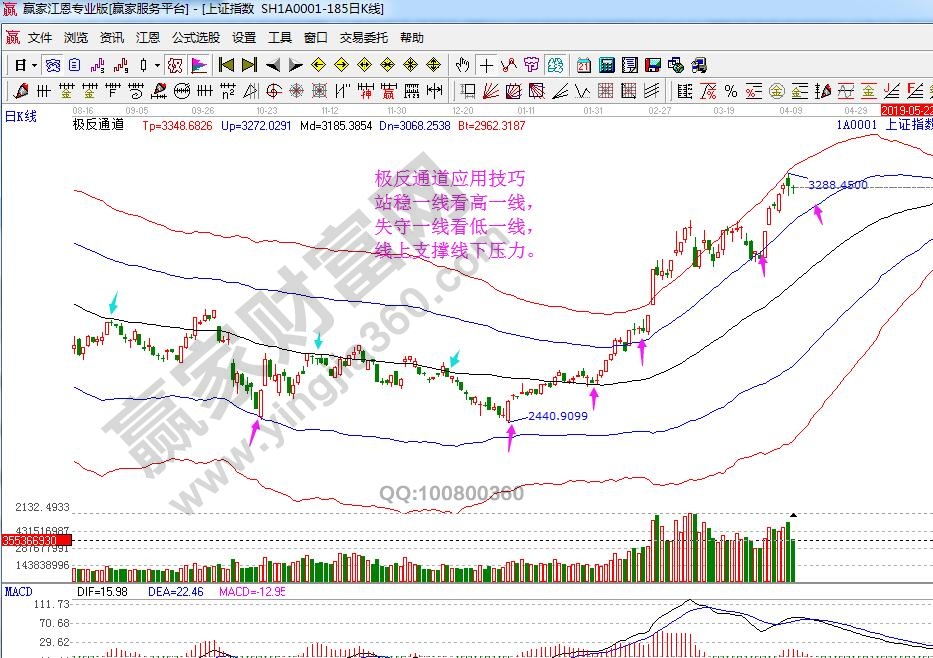Toggle the hand pan tool

(x=462, y=65)
